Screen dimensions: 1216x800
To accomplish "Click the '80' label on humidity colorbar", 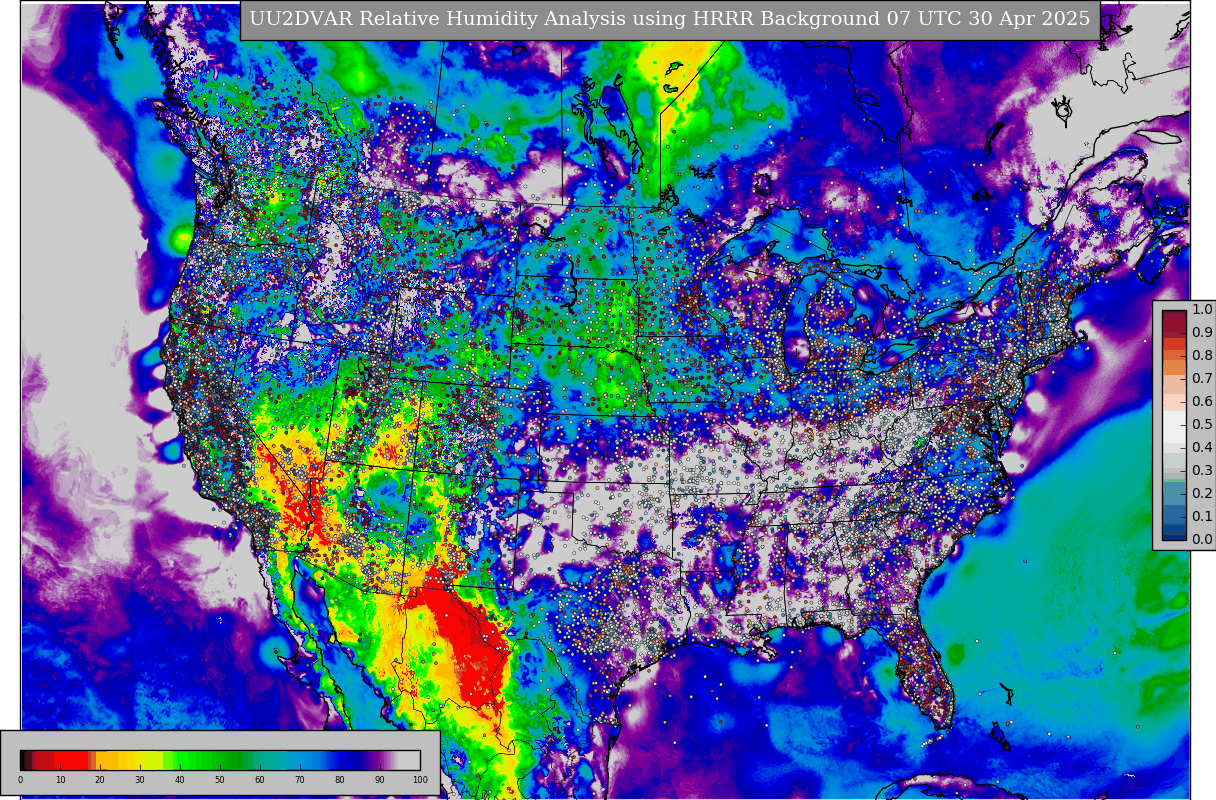I will tap(340, 780).
